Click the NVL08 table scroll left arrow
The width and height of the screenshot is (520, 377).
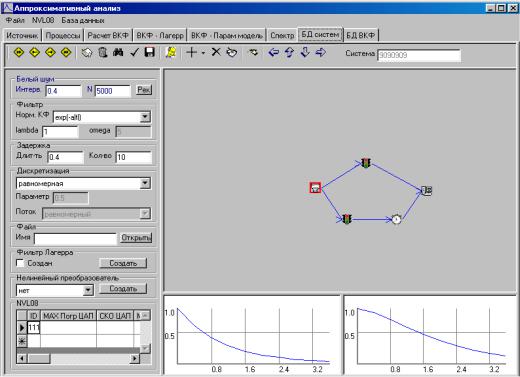click(x=22, y=358)
